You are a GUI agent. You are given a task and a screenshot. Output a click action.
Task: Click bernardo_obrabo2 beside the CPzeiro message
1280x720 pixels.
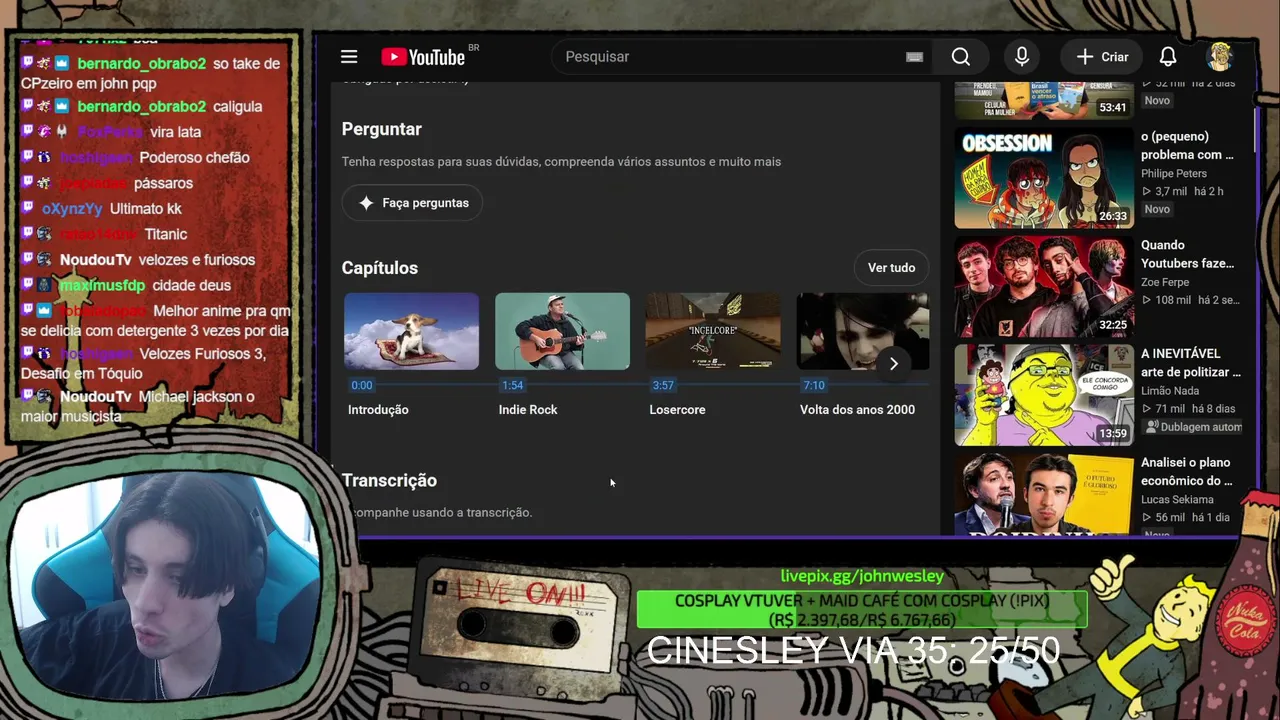(141, 64)
